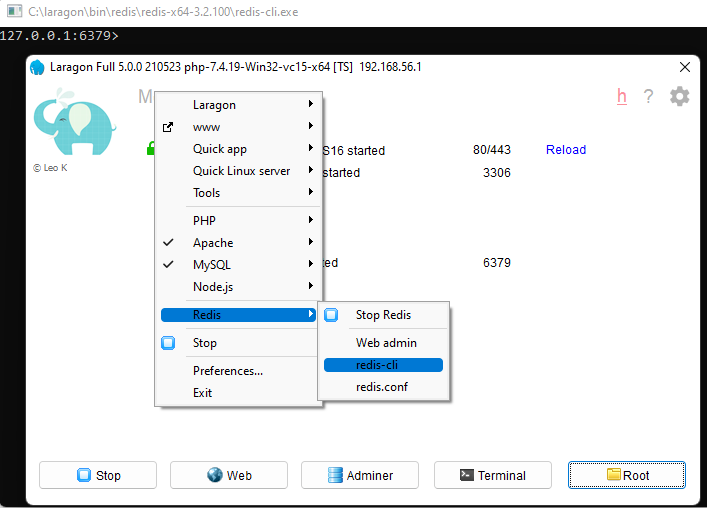Click the Reload link
Screen dimensions: 707x508
click(x=566, y=150)
